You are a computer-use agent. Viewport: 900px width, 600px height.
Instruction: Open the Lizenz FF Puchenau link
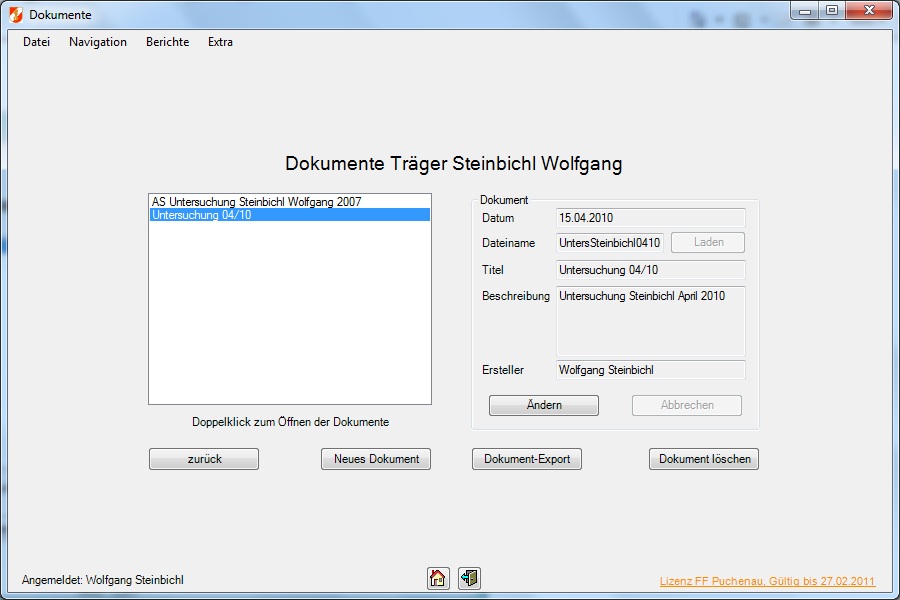(767, 581)
